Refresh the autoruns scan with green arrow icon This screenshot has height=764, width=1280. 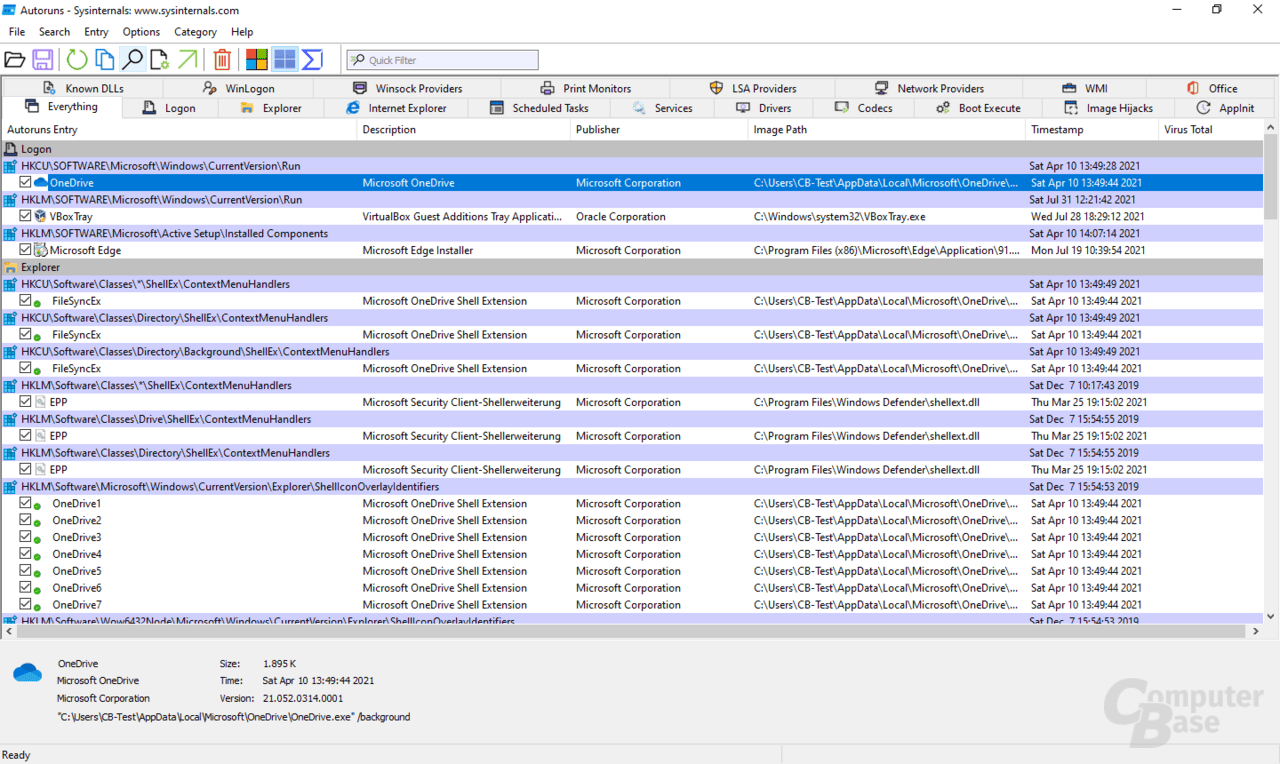pyautogui.click(x=76, y=60)
